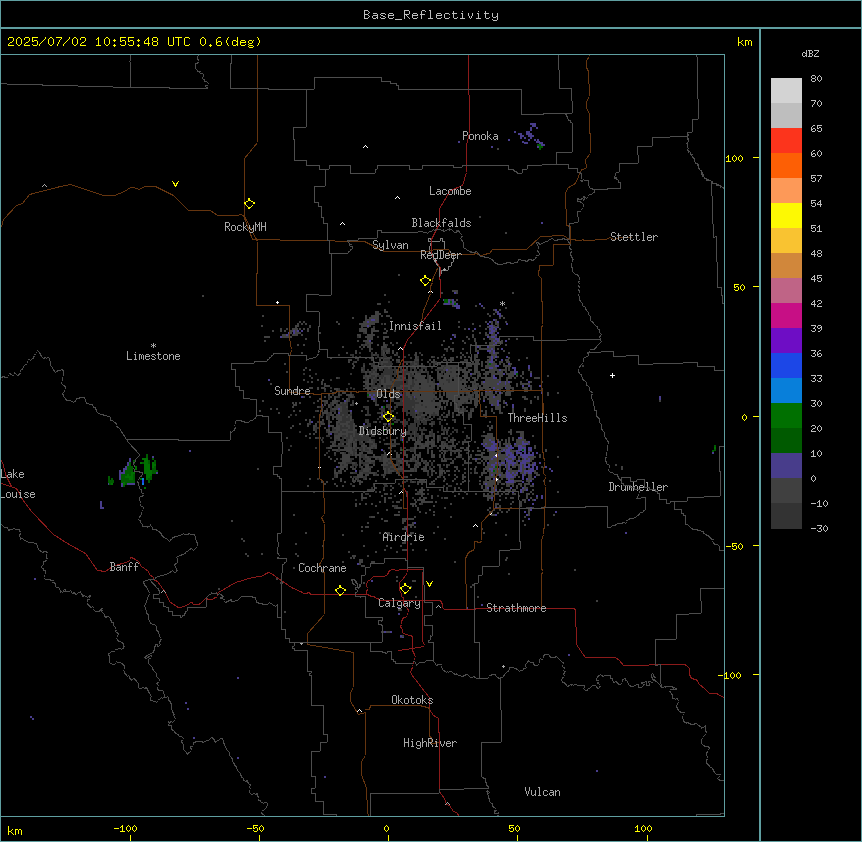The height and width of the screenshot is (842, 862).
Task: Pick the orange 57-60 dBZ legend swatch
Action: point(786,165)
